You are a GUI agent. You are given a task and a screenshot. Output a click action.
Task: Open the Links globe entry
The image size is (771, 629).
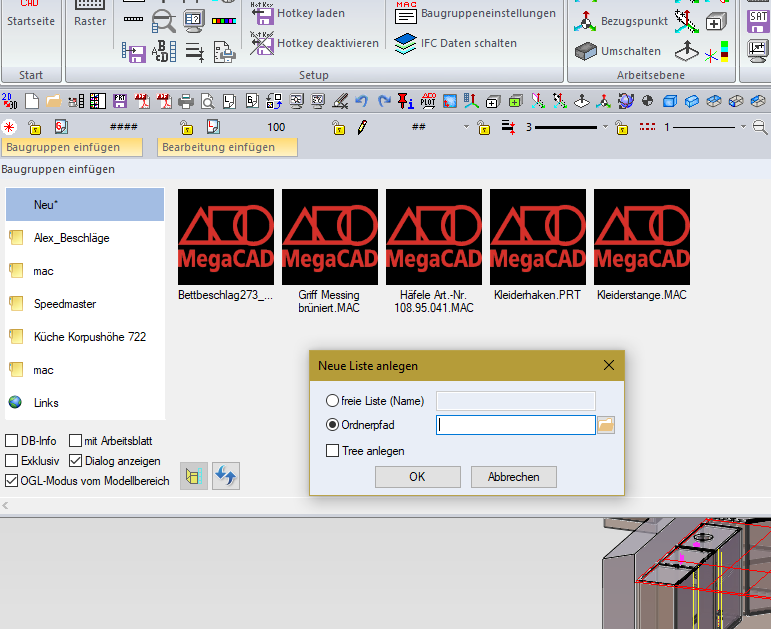(x=85, y=403)
